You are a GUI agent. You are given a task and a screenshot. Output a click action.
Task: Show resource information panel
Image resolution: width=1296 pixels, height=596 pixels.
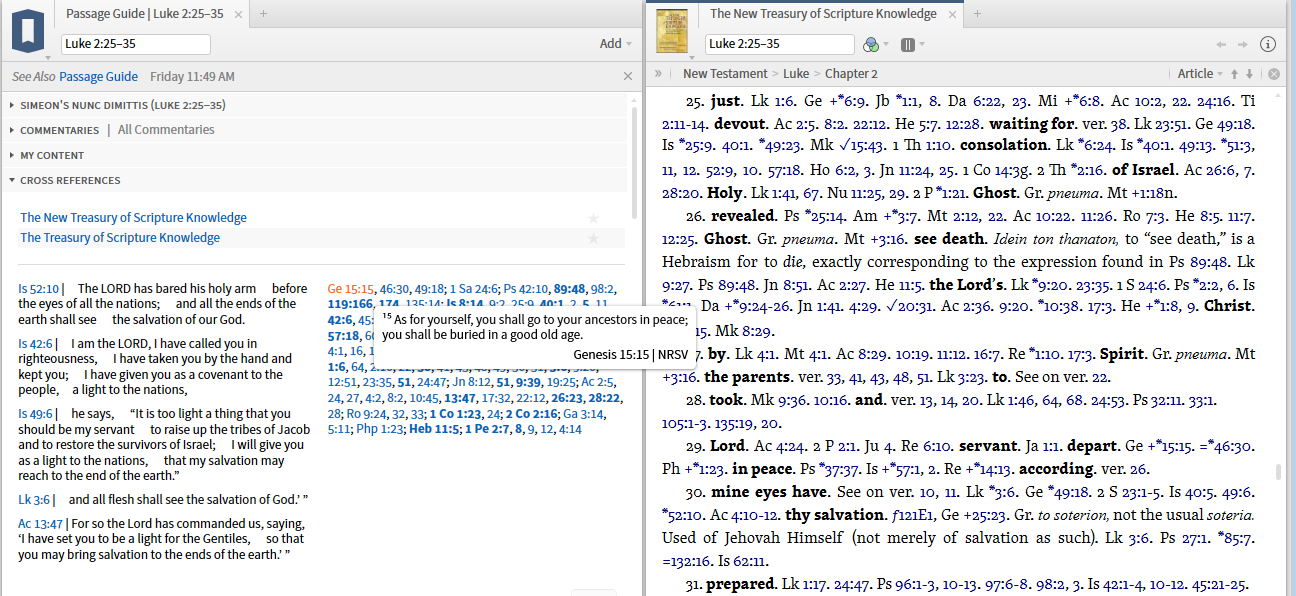pos(1268,44)
